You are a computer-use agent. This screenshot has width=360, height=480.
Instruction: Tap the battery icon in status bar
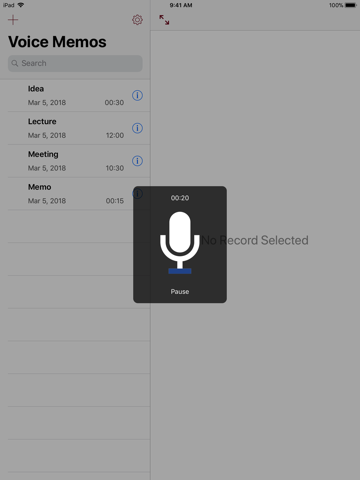pyautogui.click(x=351, y=5)
